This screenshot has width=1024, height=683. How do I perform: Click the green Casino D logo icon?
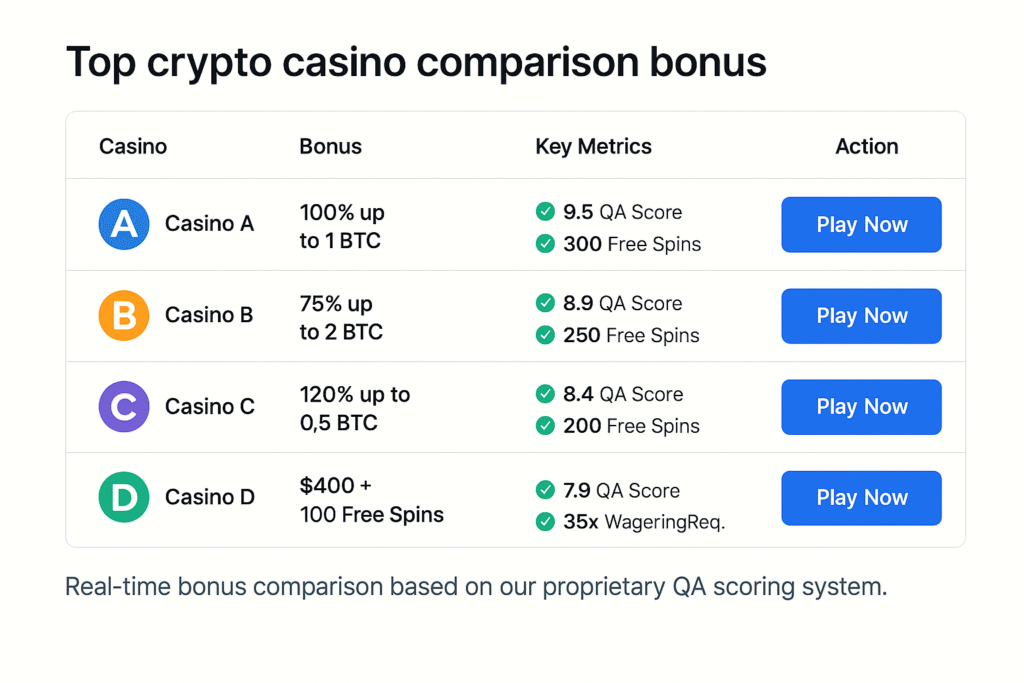pyautogui.click(x=123, y=497)
